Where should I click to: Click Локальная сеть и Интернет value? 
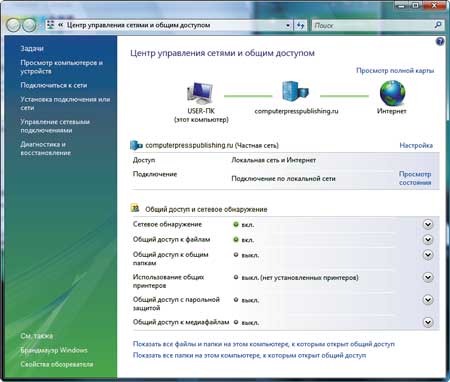(x=274, y=160)
